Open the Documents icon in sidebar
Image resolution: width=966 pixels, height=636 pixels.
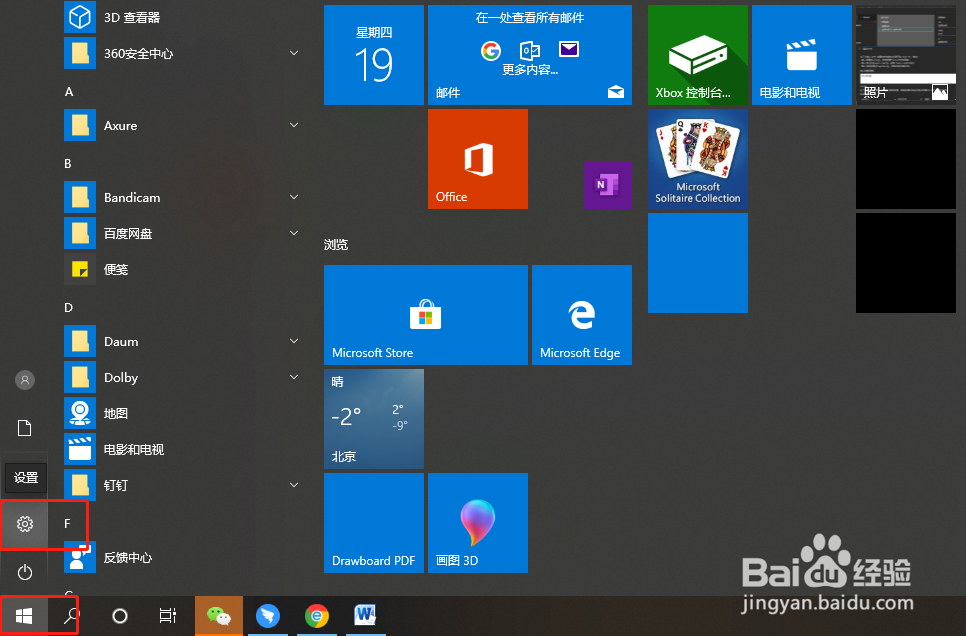pyautogui.click(x=25, y=428)
